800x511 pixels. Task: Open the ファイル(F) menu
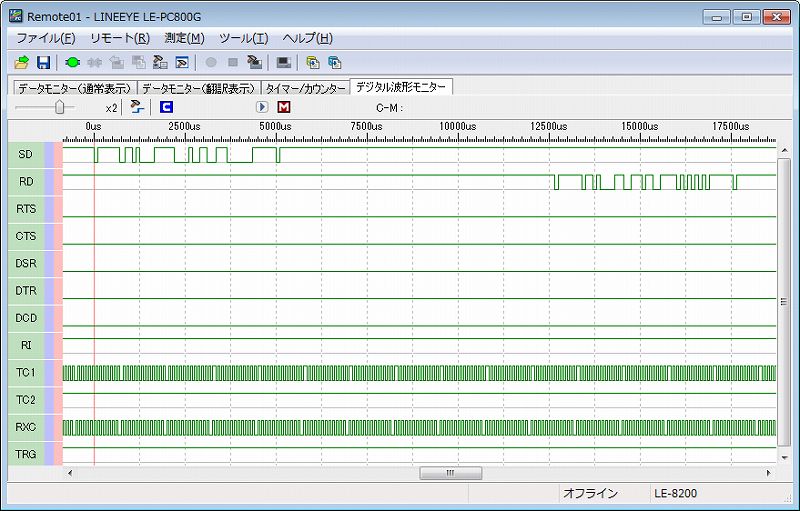coord(46,38)
